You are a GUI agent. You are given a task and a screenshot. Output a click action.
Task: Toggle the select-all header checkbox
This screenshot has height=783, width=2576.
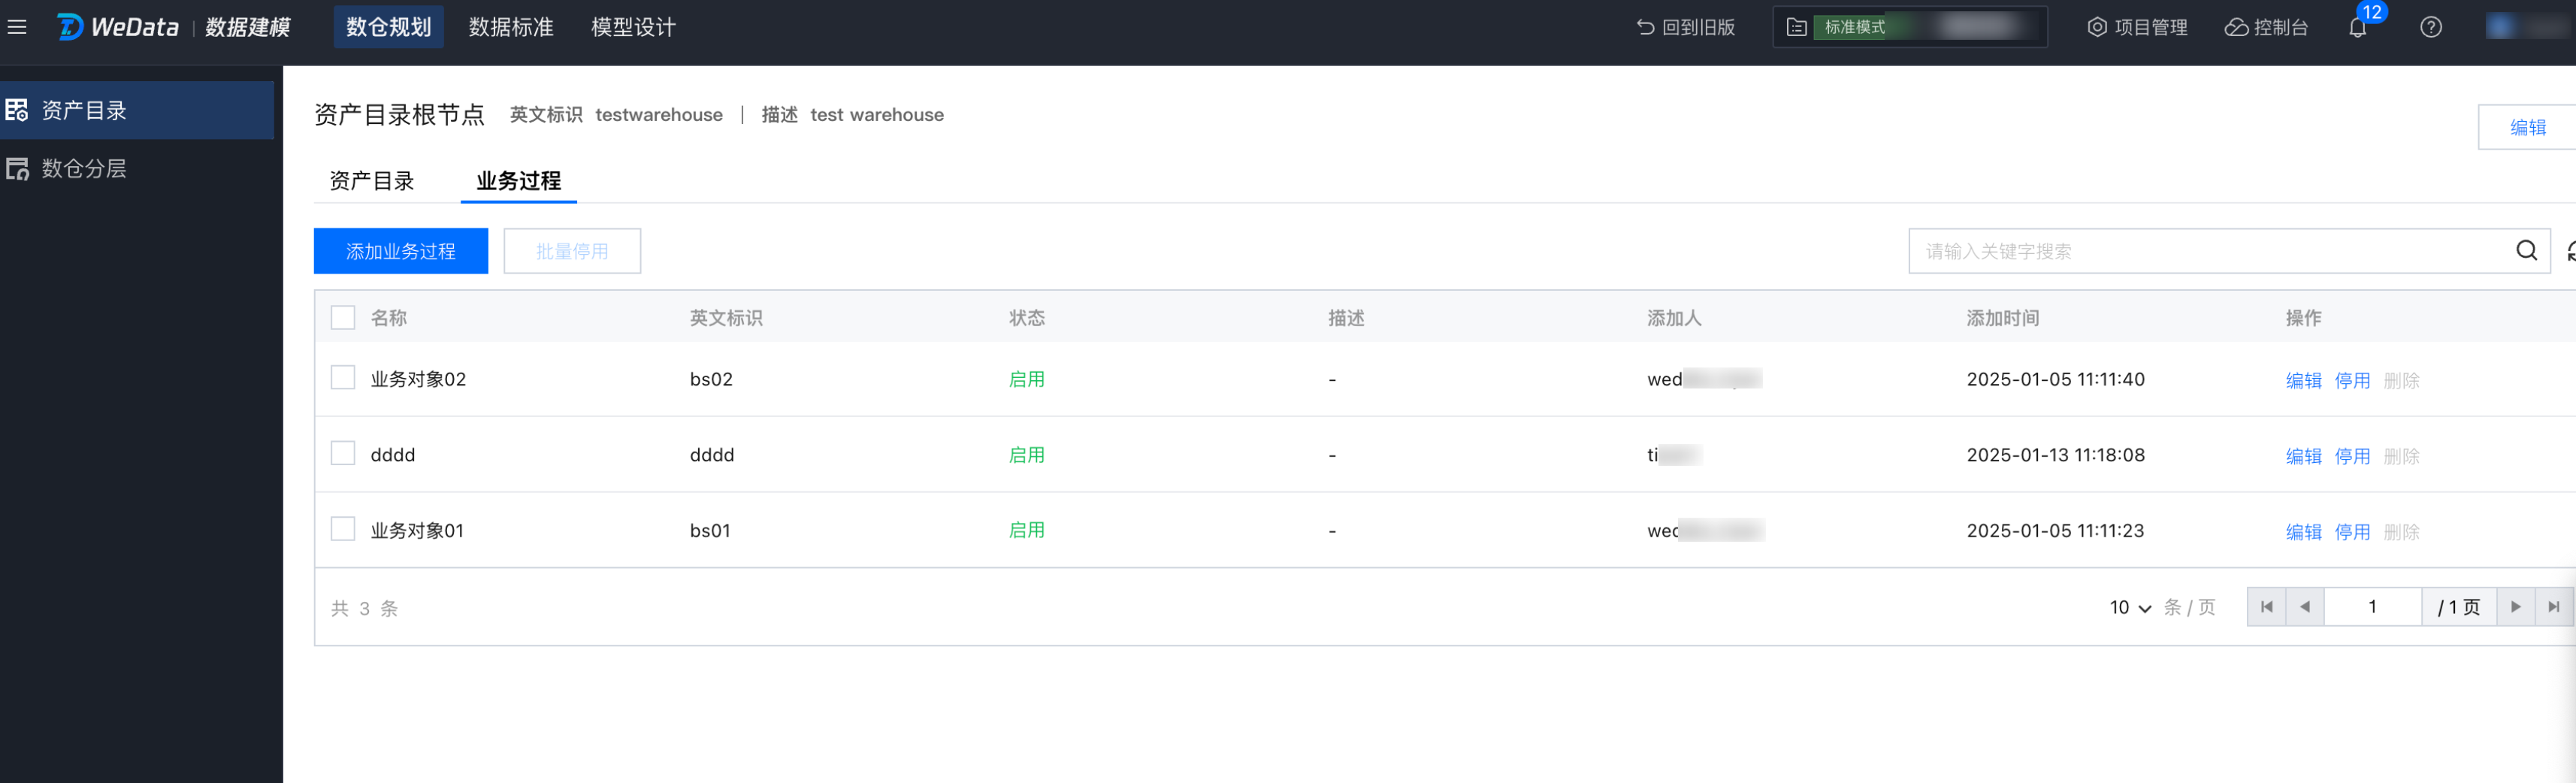pos(343,318)
